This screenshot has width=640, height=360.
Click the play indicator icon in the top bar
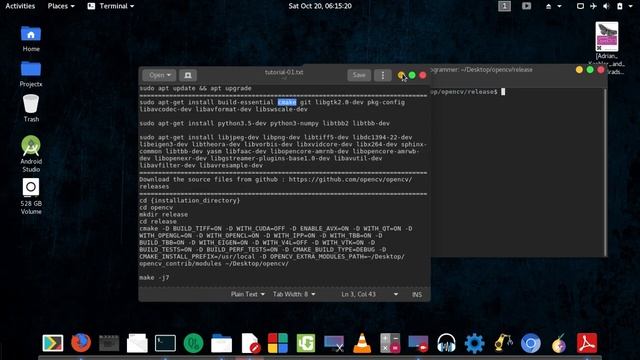pyautogui.click(x=527, y=6)
